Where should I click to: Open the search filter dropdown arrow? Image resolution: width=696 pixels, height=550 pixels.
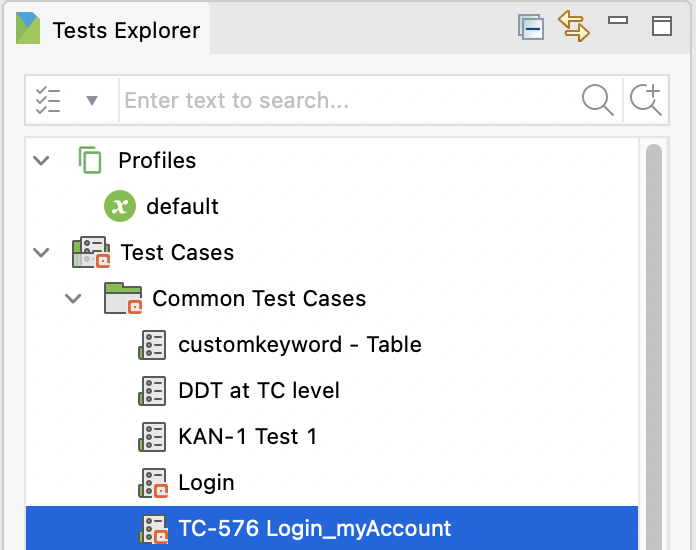(x=92, y=101)
